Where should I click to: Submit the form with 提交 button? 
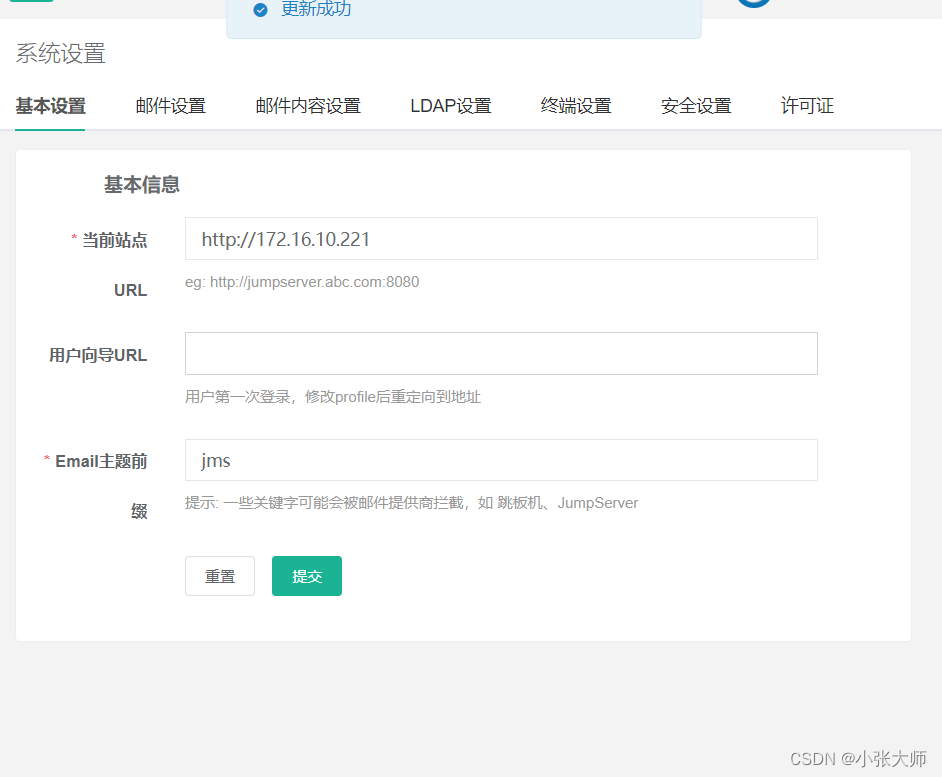pos(307,576)
